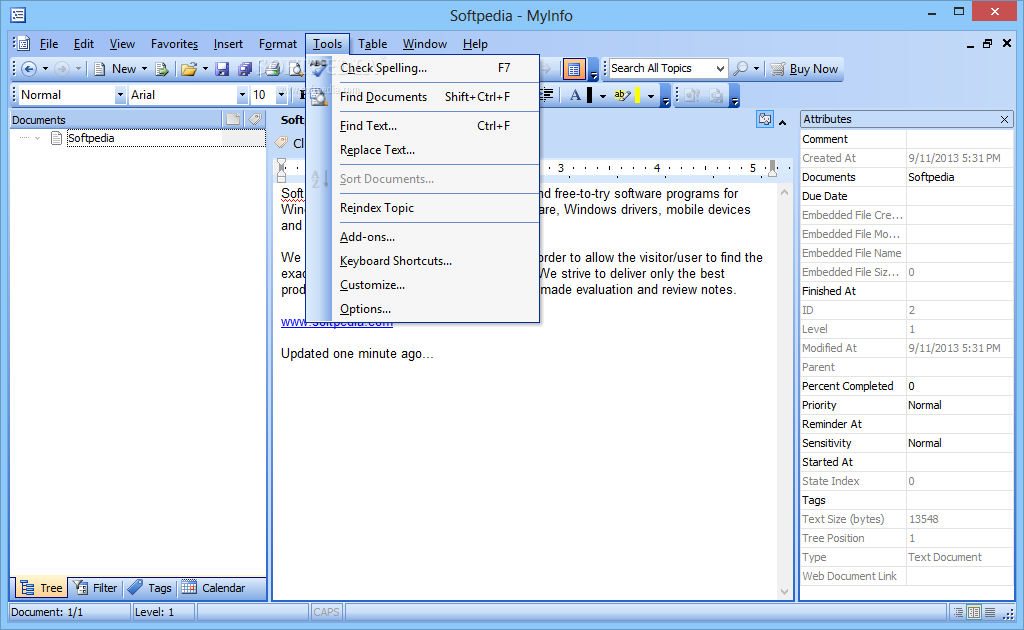Switch to the Tags tab
Image resolution: width=1024 pixels, height=630 pixels.
click(150, 588)
